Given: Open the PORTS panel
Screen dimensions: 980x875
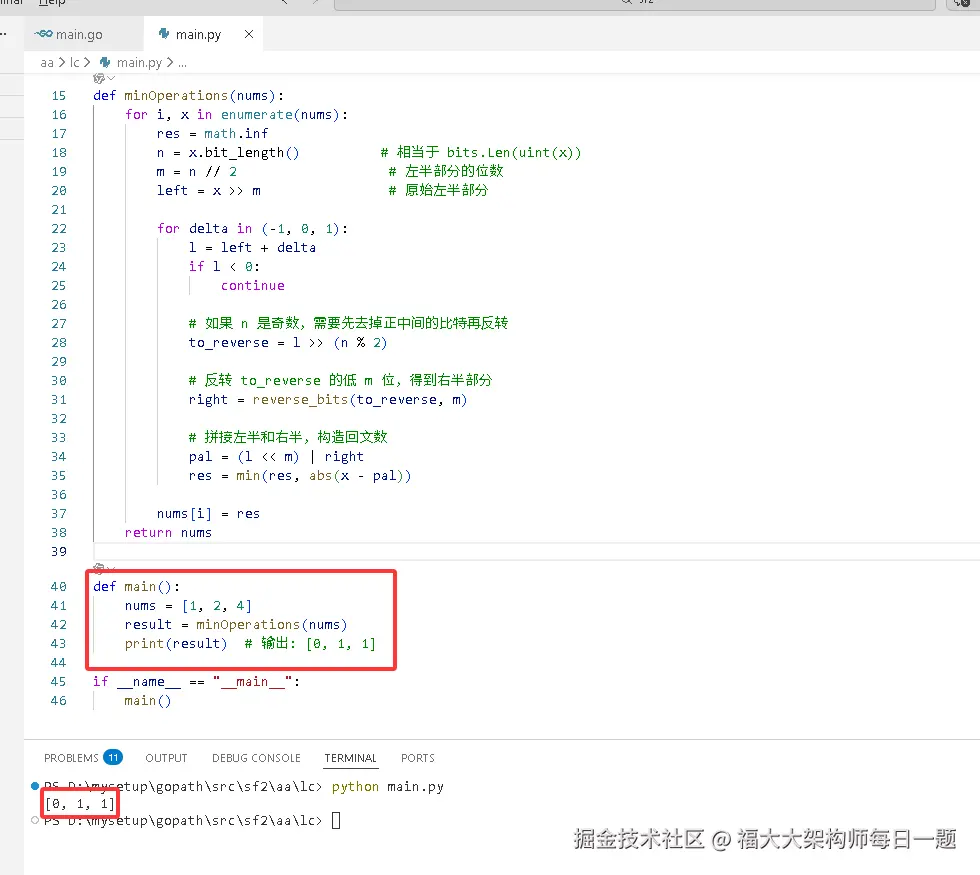Looking at the screenshot, I should click(417, 757).
